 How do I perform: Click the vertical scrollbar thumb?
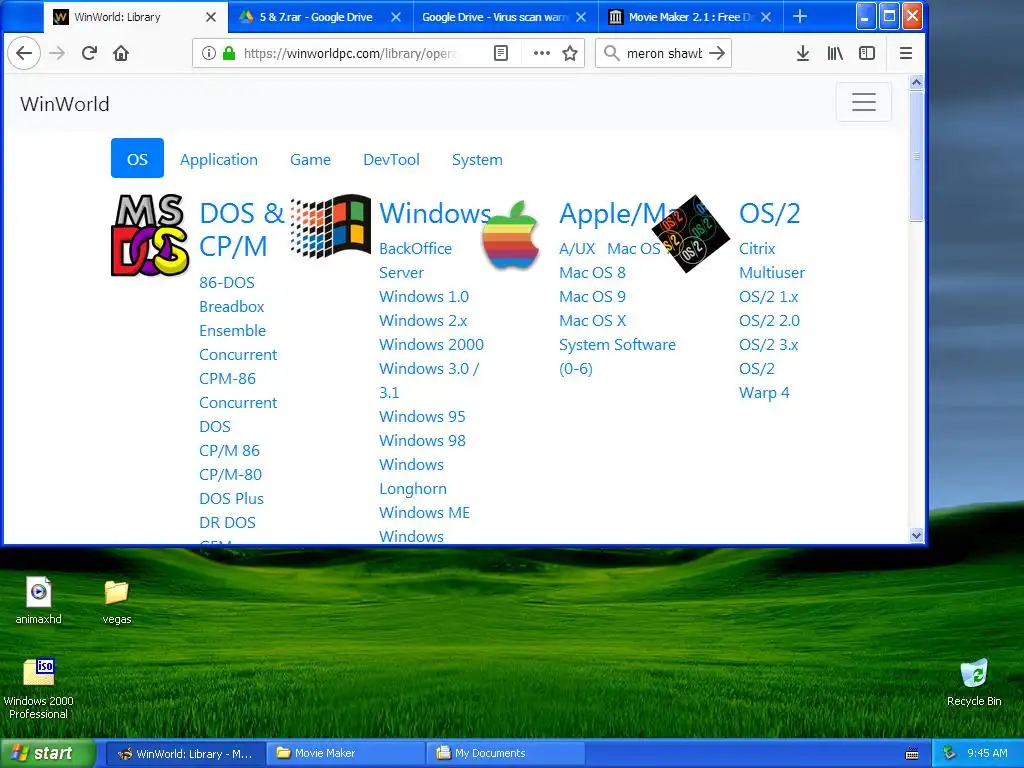click(916, 156)
